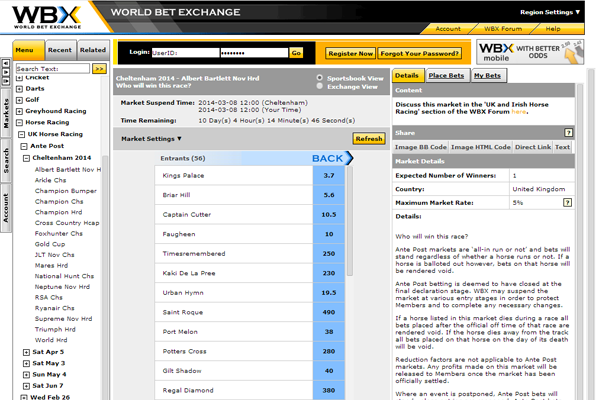
Task: Open the My Bets tab
Action: [x=488, y=75]
